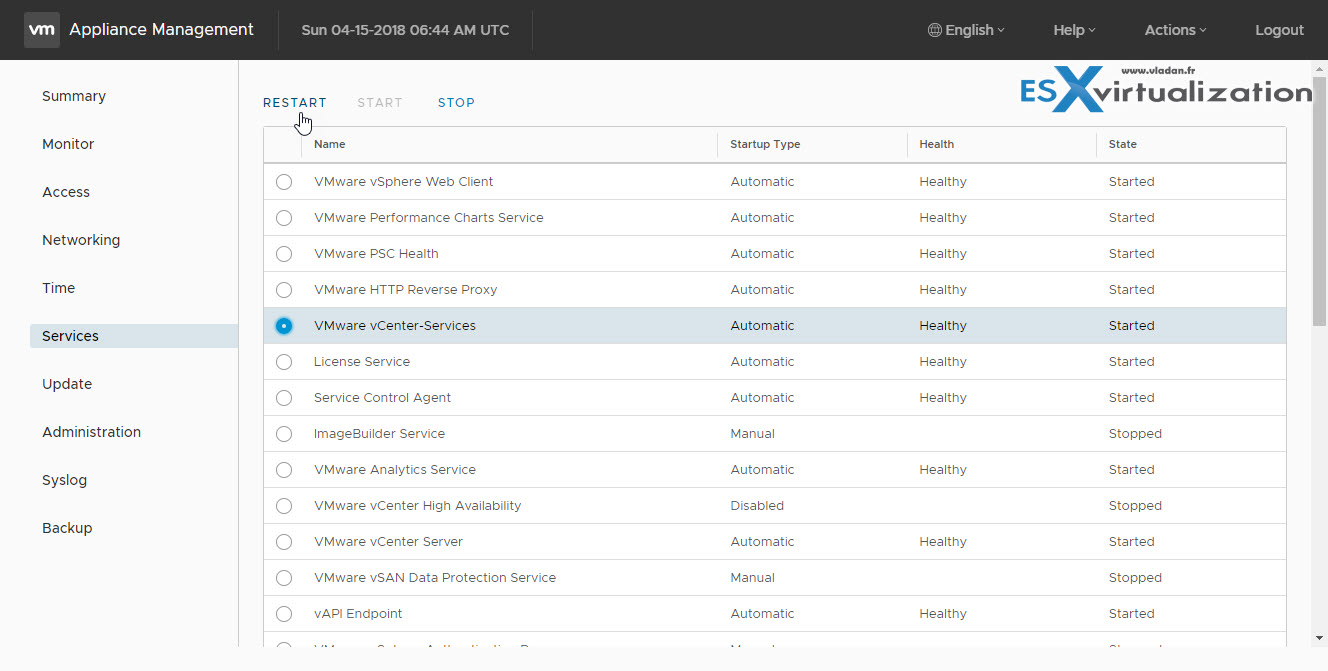Screen dimensions: 1328x671
Task: Click the Startup Type column header
Action: (765, 144)
